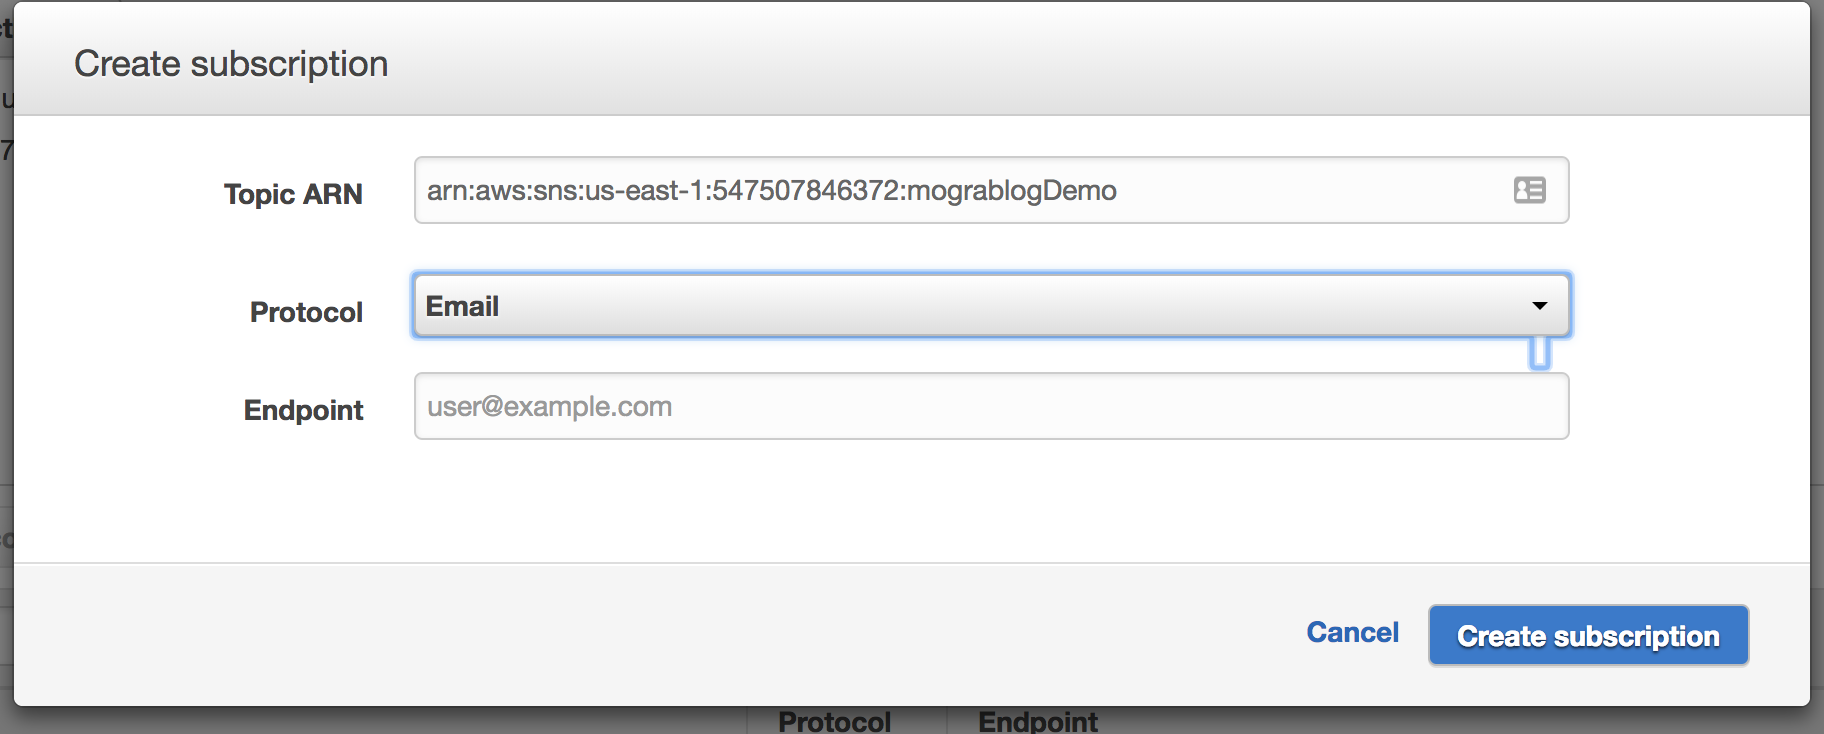Screen dimensions: 1824x734
Task: Click the Endpoint column header behind the dialog
Action: click(x=1037, y=721)
